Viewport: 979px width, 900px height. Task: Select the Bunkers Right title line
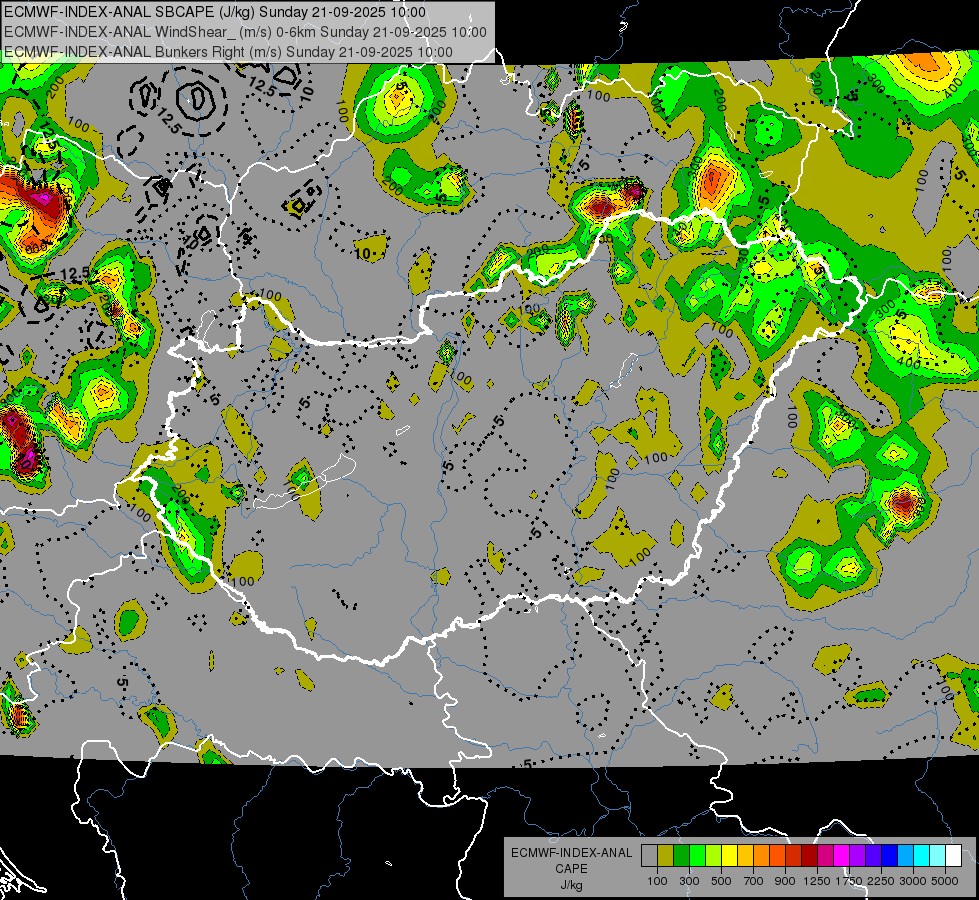coord(227,50)
